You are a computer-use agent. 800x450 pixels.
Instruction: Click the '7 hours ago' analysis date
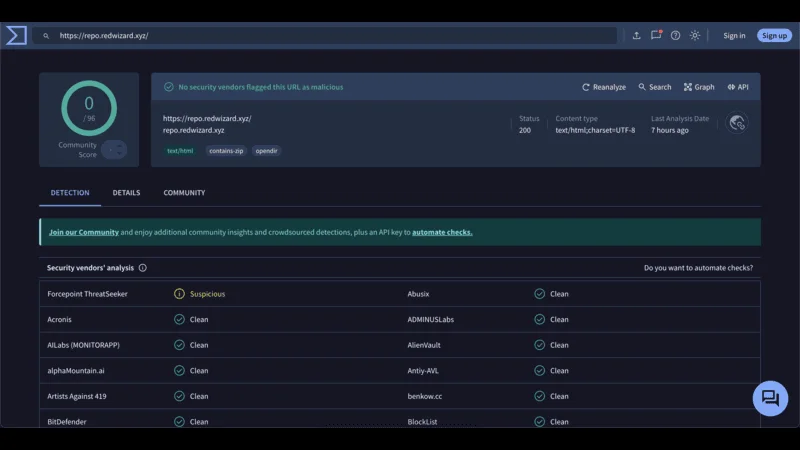point(669,130)
